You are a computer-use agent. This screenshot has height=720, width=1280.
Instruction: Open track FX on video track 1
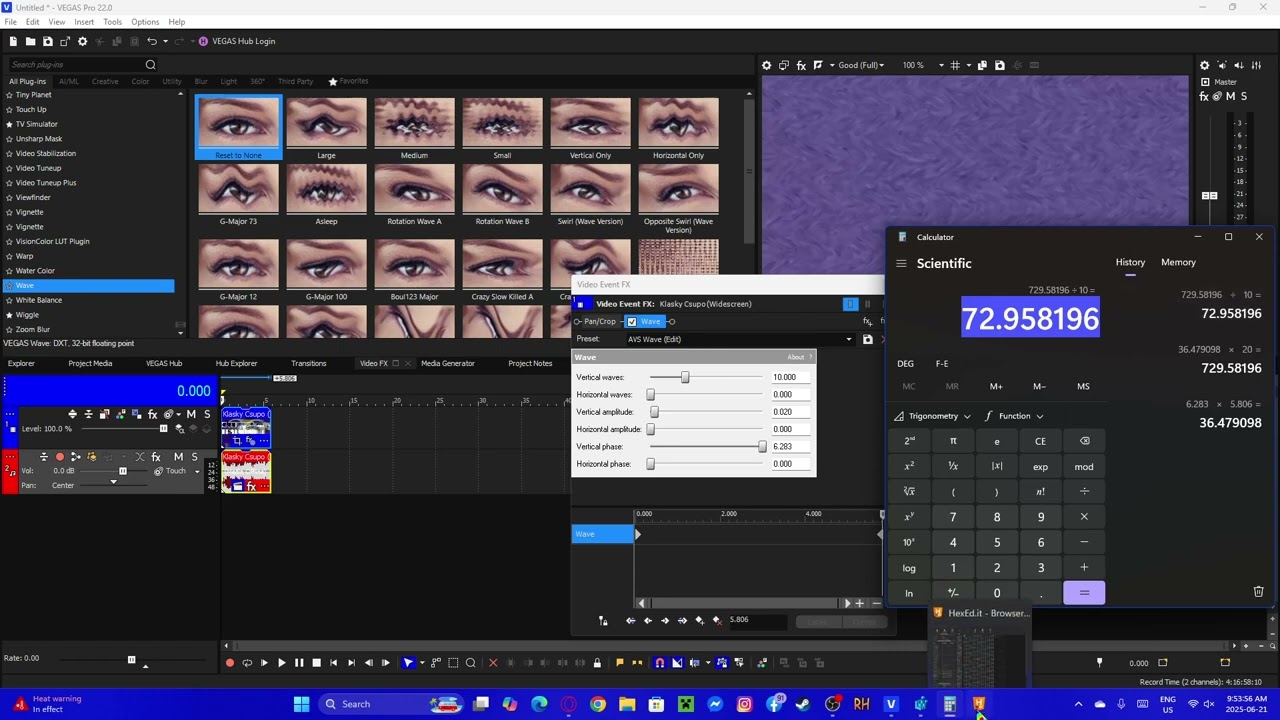pyautogui.click(x=152, y=414)
